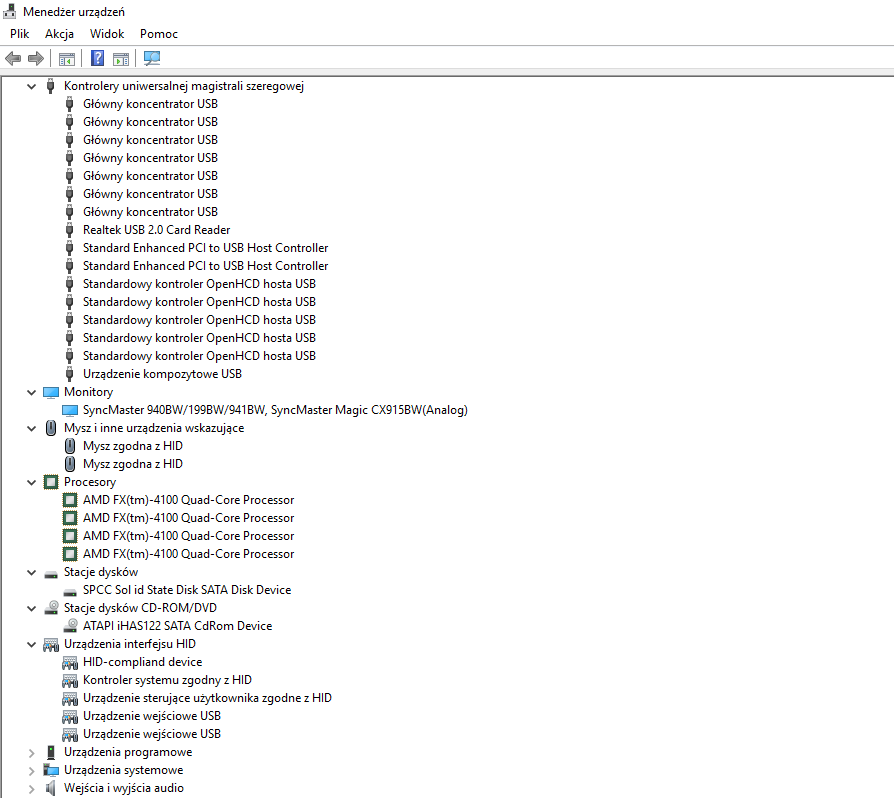Select SPCC Solid State Disk SATA device

pos(187,590)
